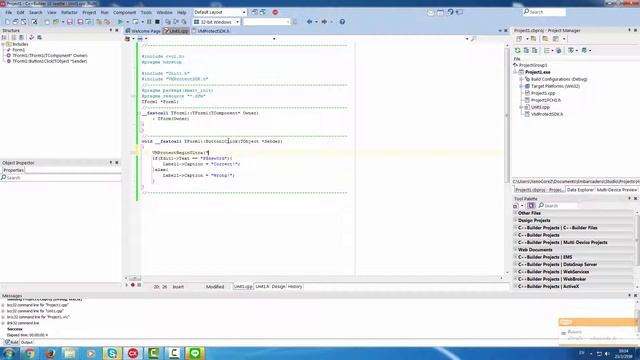
Task: Click the Refresh icon in the Project Manager
Action: [x=518, y=50]
